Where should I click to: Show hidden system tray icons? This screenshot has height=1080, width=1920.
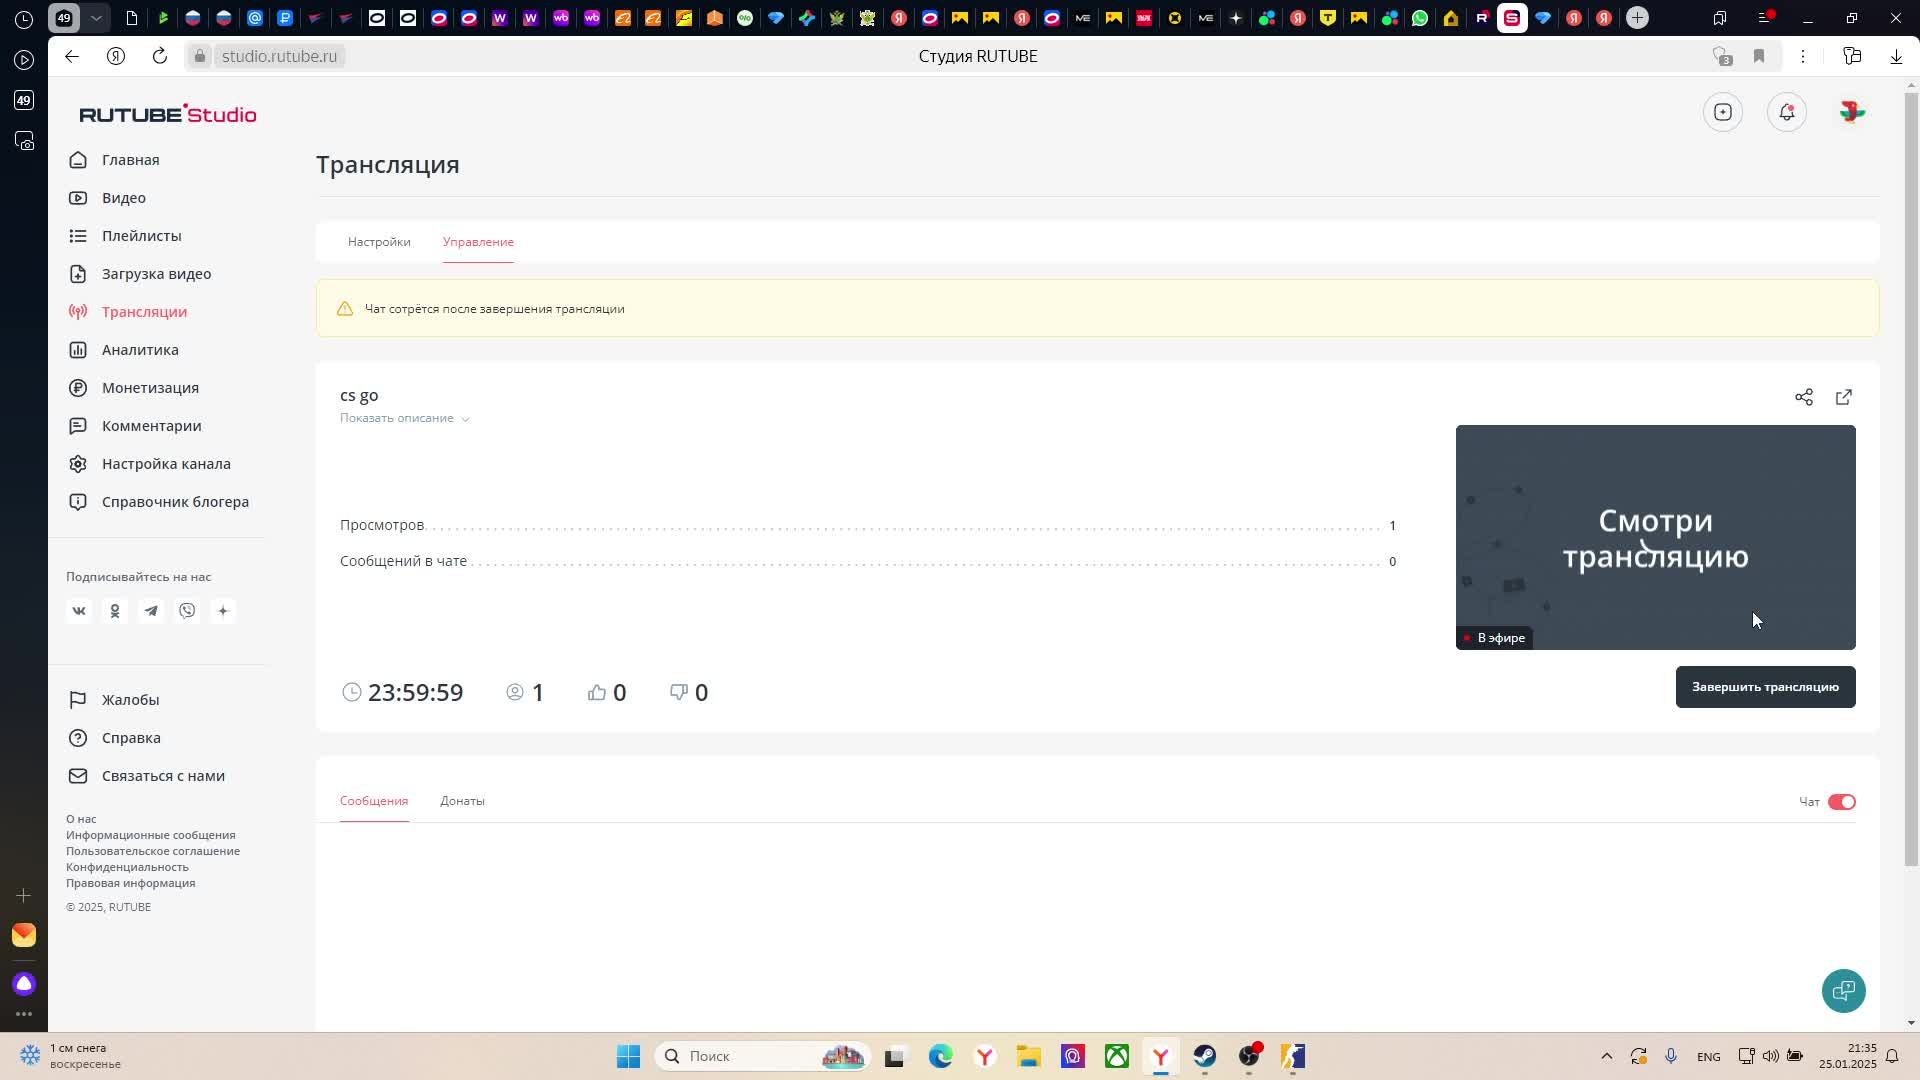tap(1606, 1056)
